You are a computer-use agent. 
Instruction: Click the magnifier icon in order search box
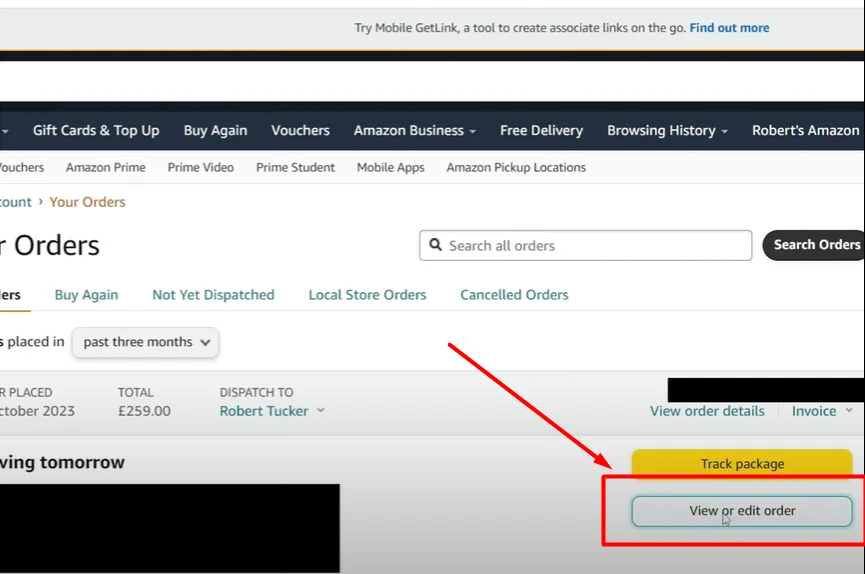click(435, 245)
